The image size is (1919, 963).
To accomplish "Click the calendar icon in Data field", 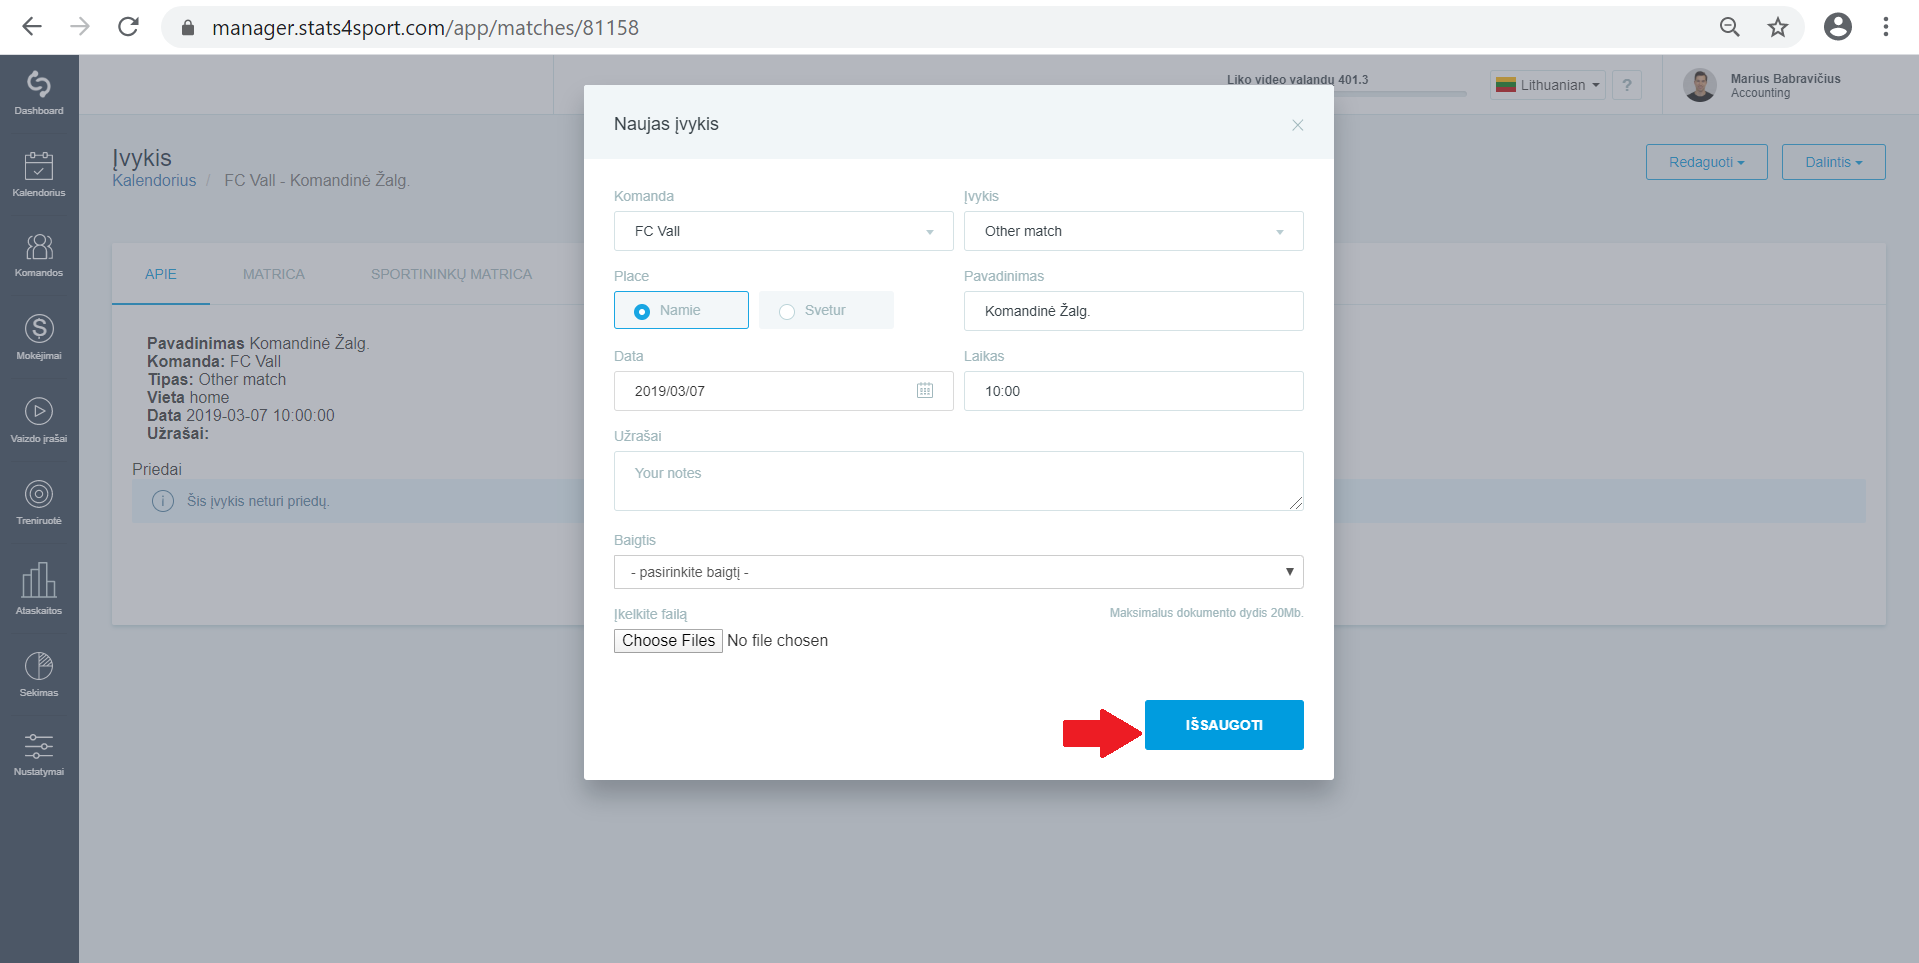I will coord(925,391).
